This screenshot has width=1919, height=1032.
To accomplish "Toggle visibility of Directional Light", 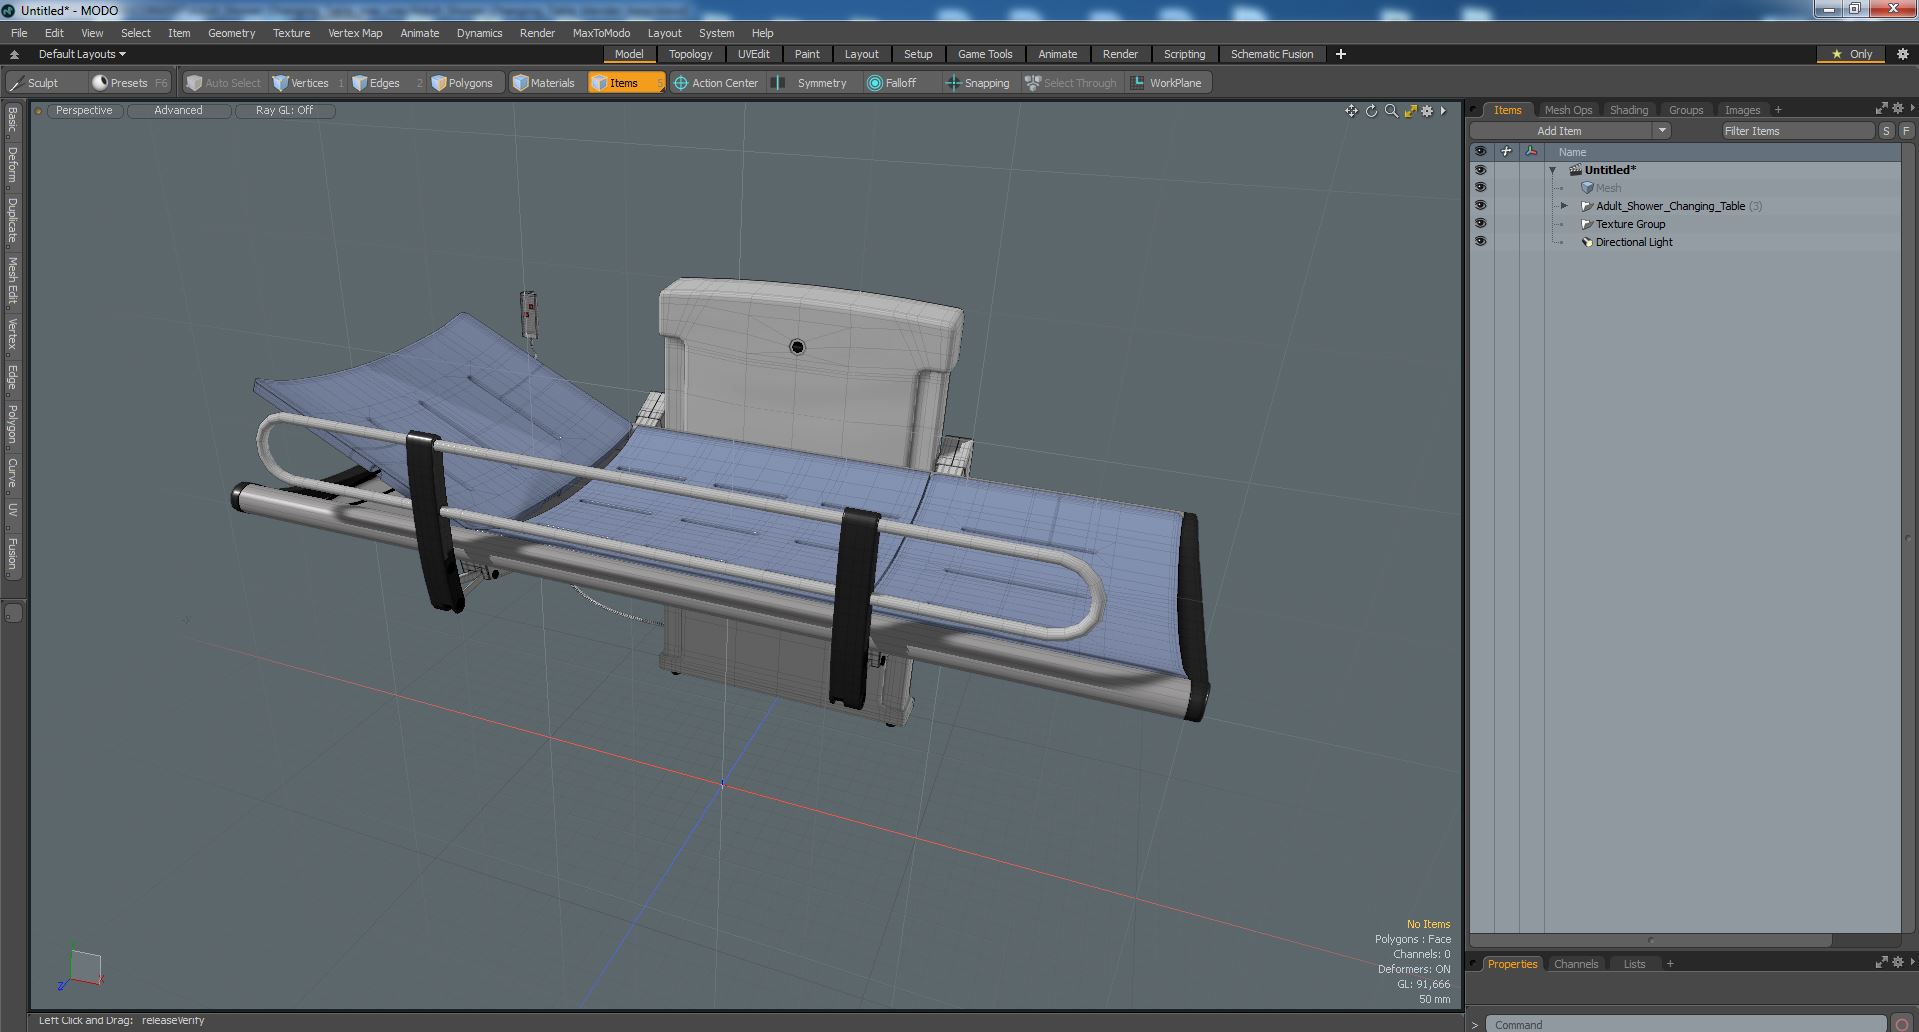I will 1480,242.
